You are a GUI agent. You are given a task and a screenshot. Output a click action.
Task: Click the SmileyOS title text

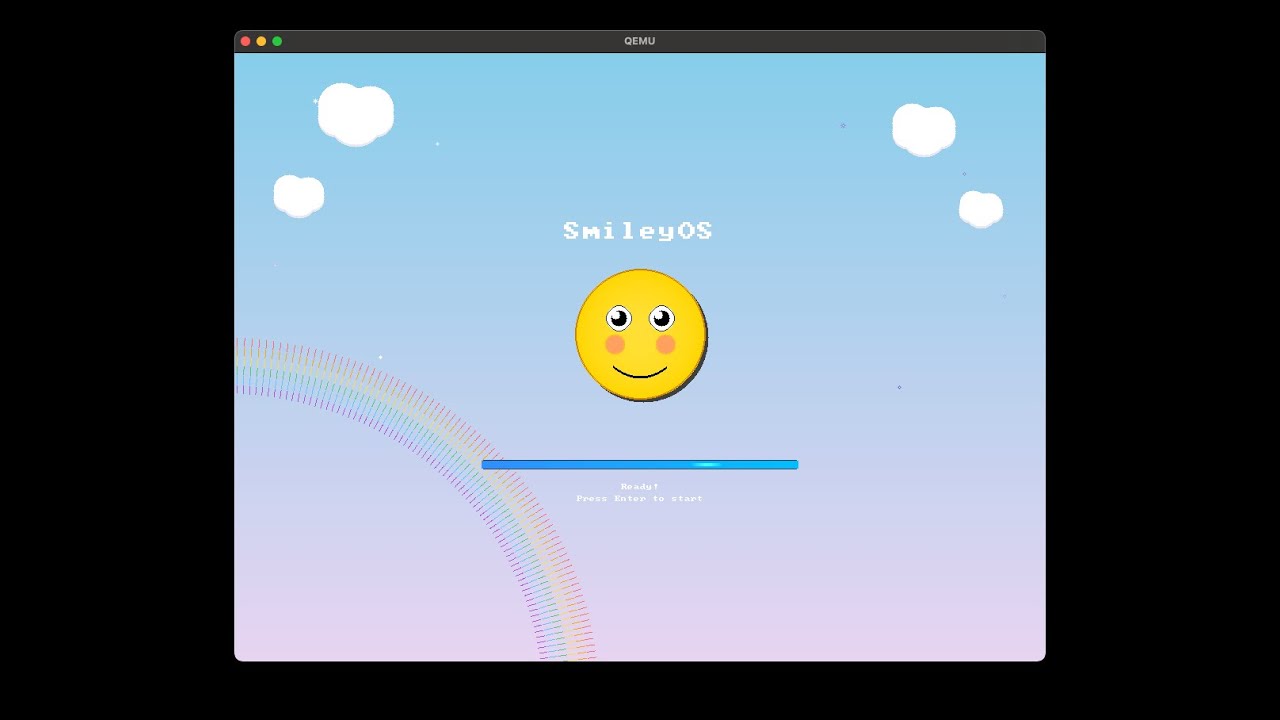(x=638, y=231)
